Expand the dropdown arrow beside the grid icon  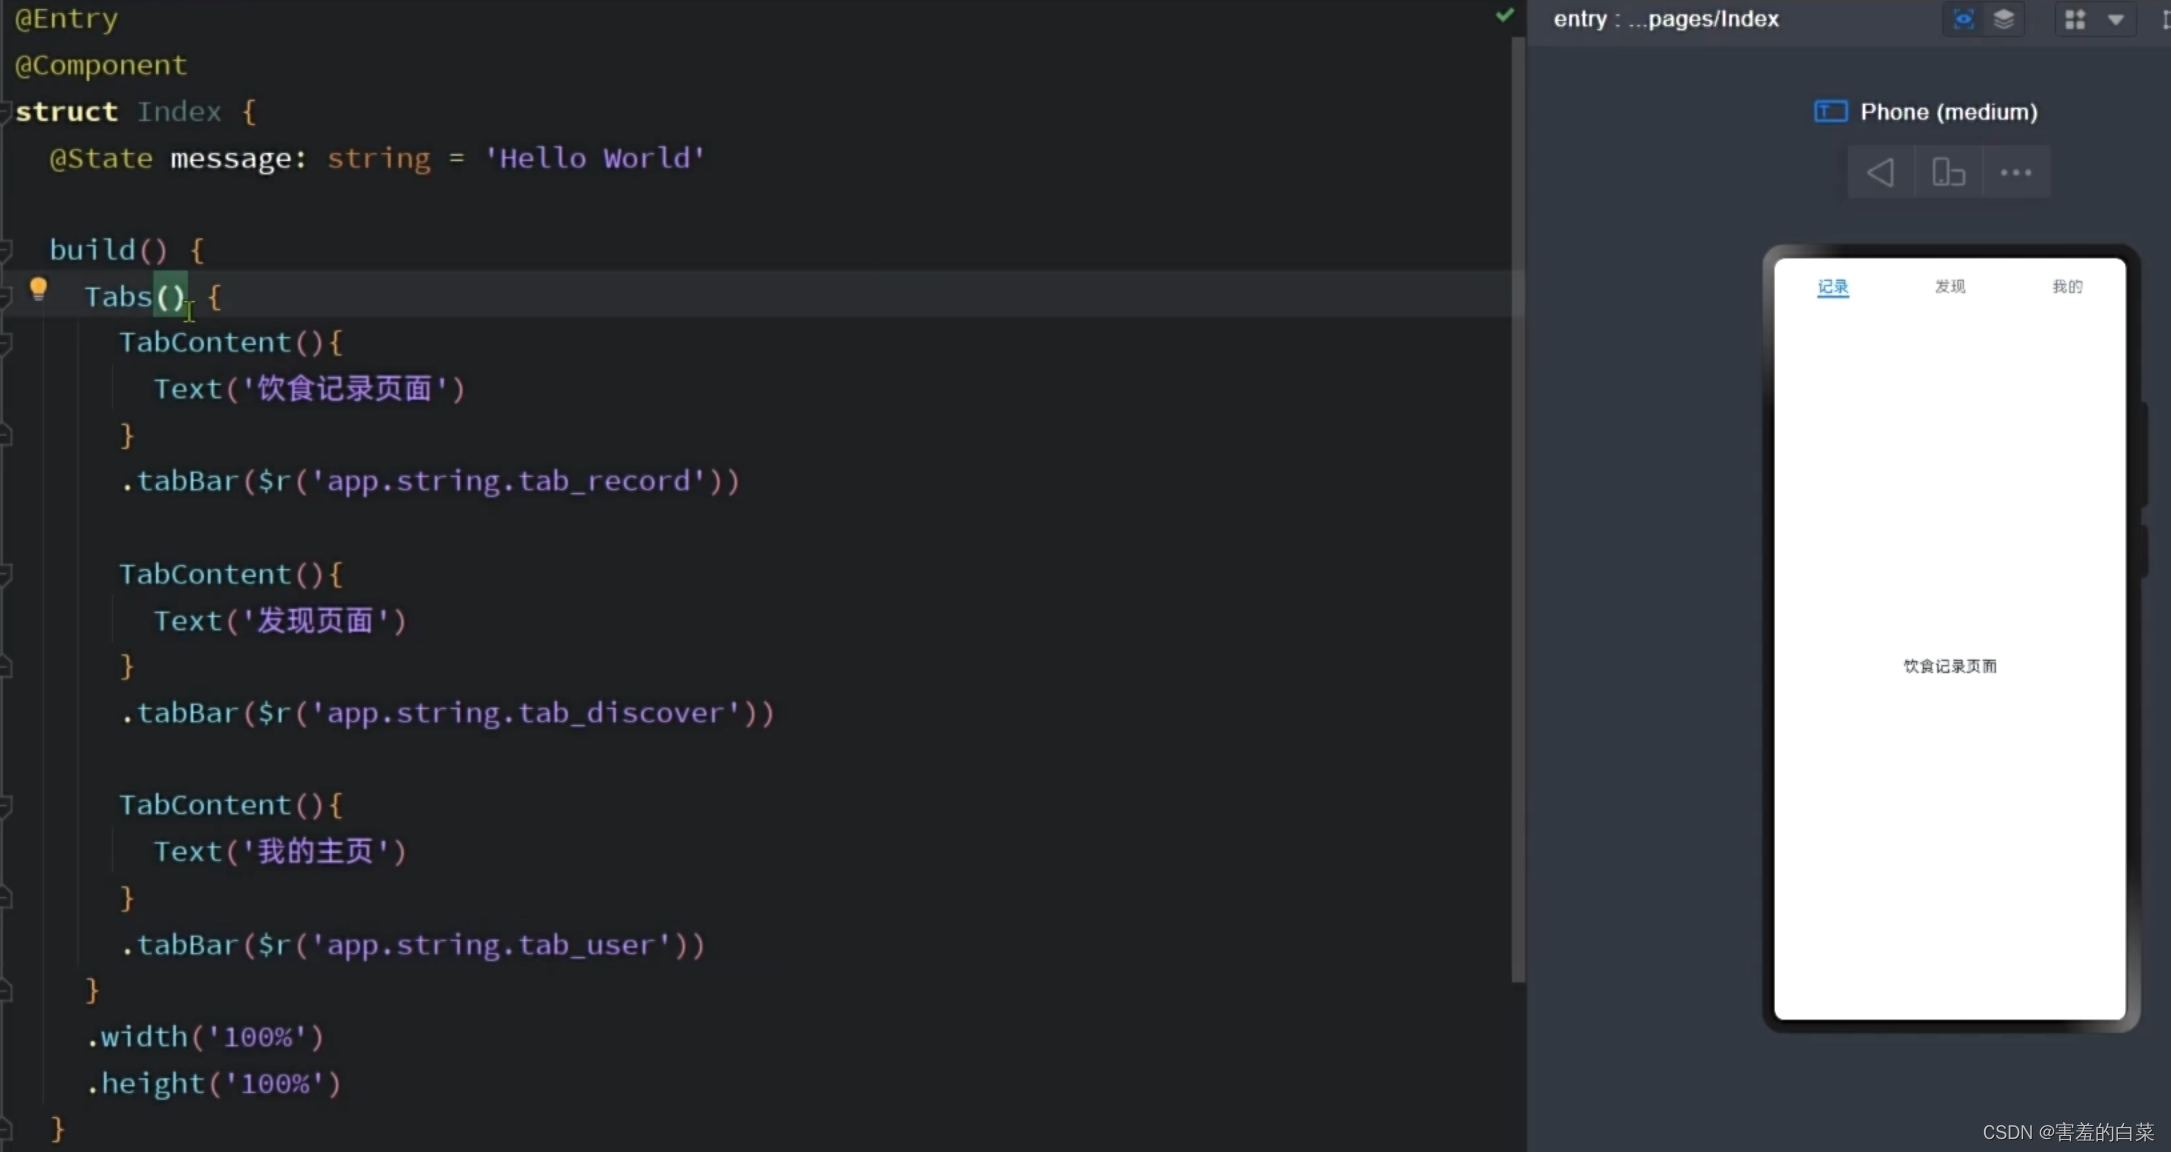2115,19
